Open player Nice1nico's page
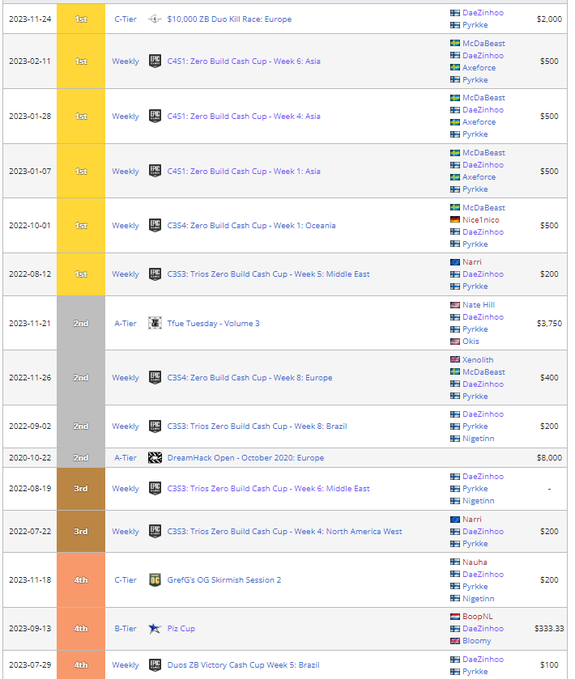The width and height of the screenshot is (575, 679). [481, 220]
